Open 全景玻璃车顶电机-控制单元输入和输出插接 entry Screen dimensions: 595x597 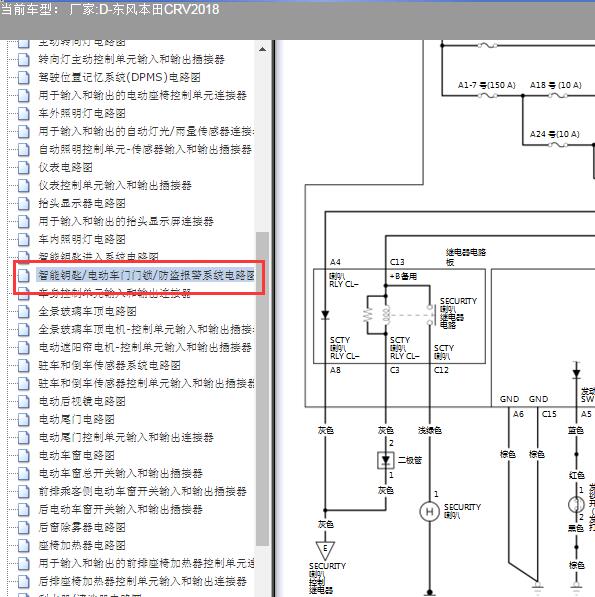tap(146, 330)
